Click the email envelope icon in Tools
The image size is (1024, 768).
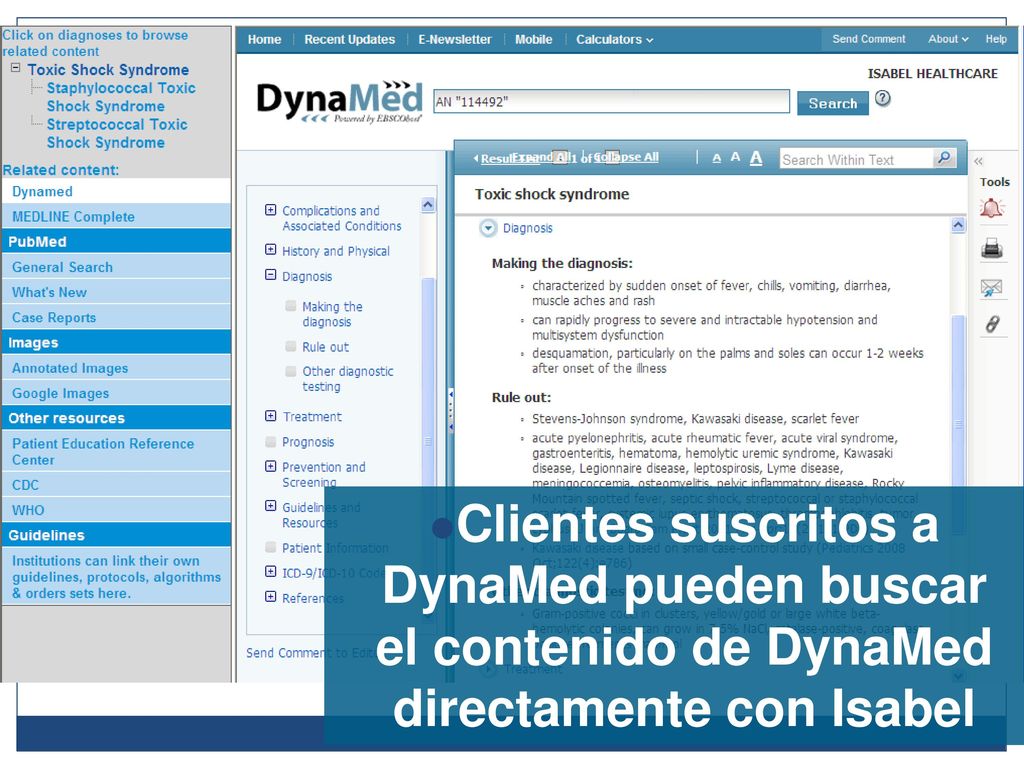[991, 287]
